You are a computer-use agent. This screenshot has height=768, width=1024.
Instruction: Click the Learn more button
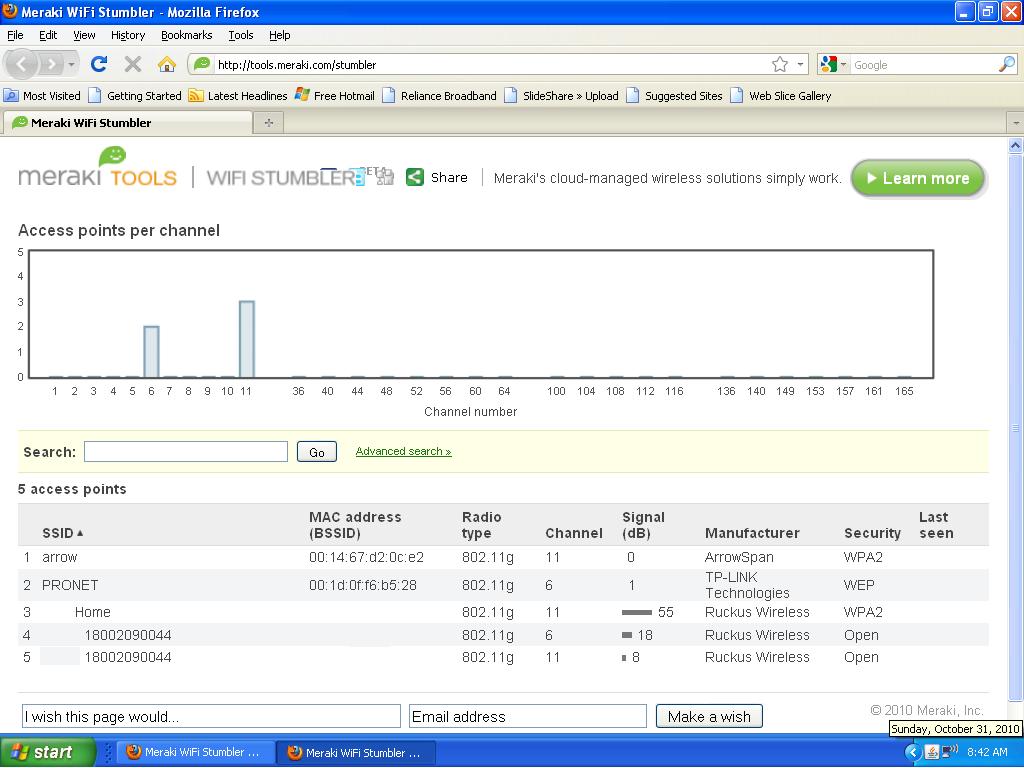click(918, 178)
